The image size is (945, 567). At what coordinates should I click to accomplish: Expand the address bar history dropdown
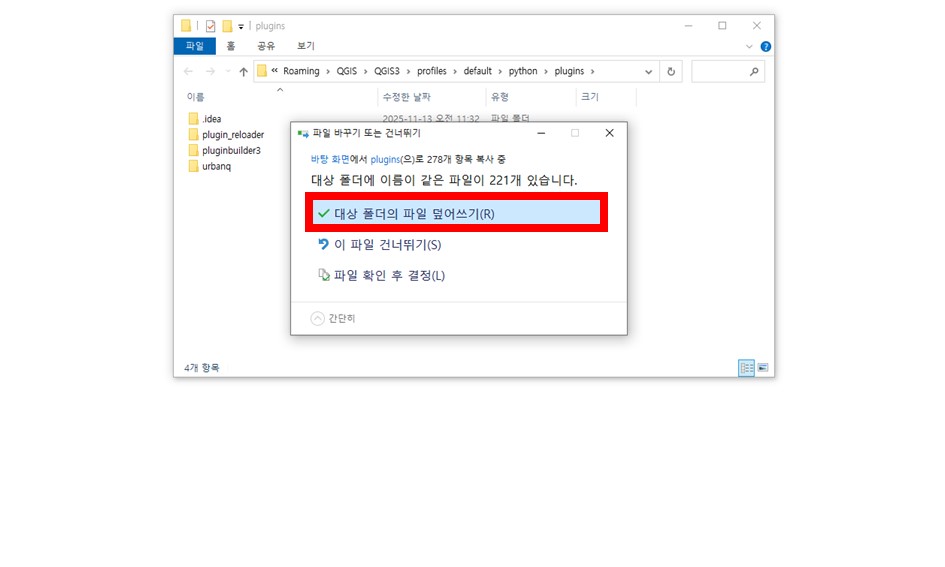point(648,72)
